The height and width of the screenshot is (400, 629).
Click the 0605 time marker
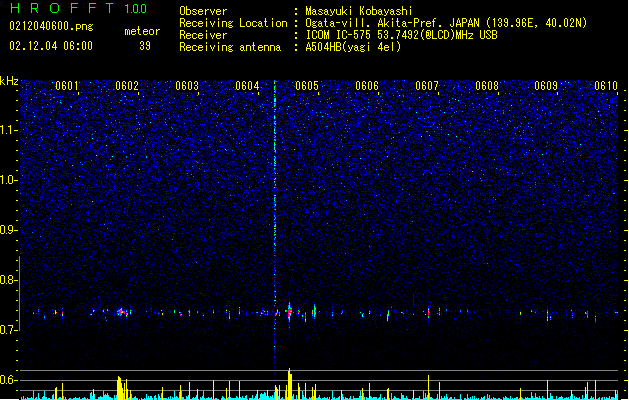pos(307,86)
